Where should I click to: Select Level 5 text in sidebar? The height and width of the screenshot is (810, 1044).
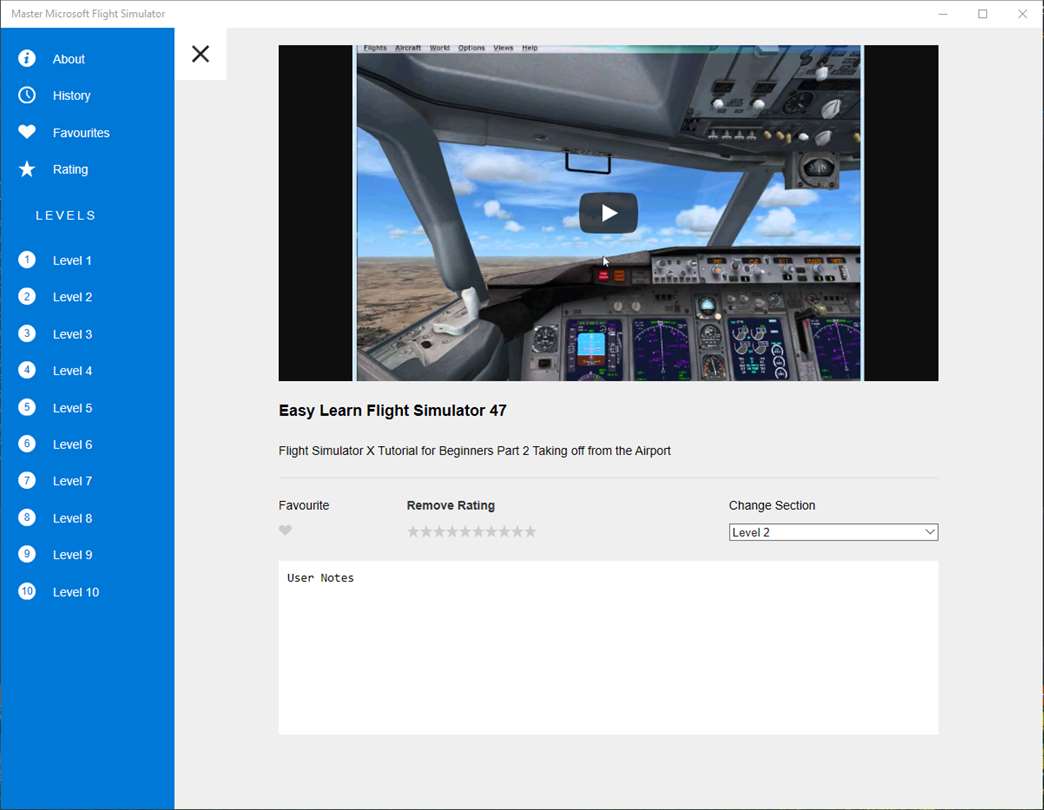pos(72,408)
